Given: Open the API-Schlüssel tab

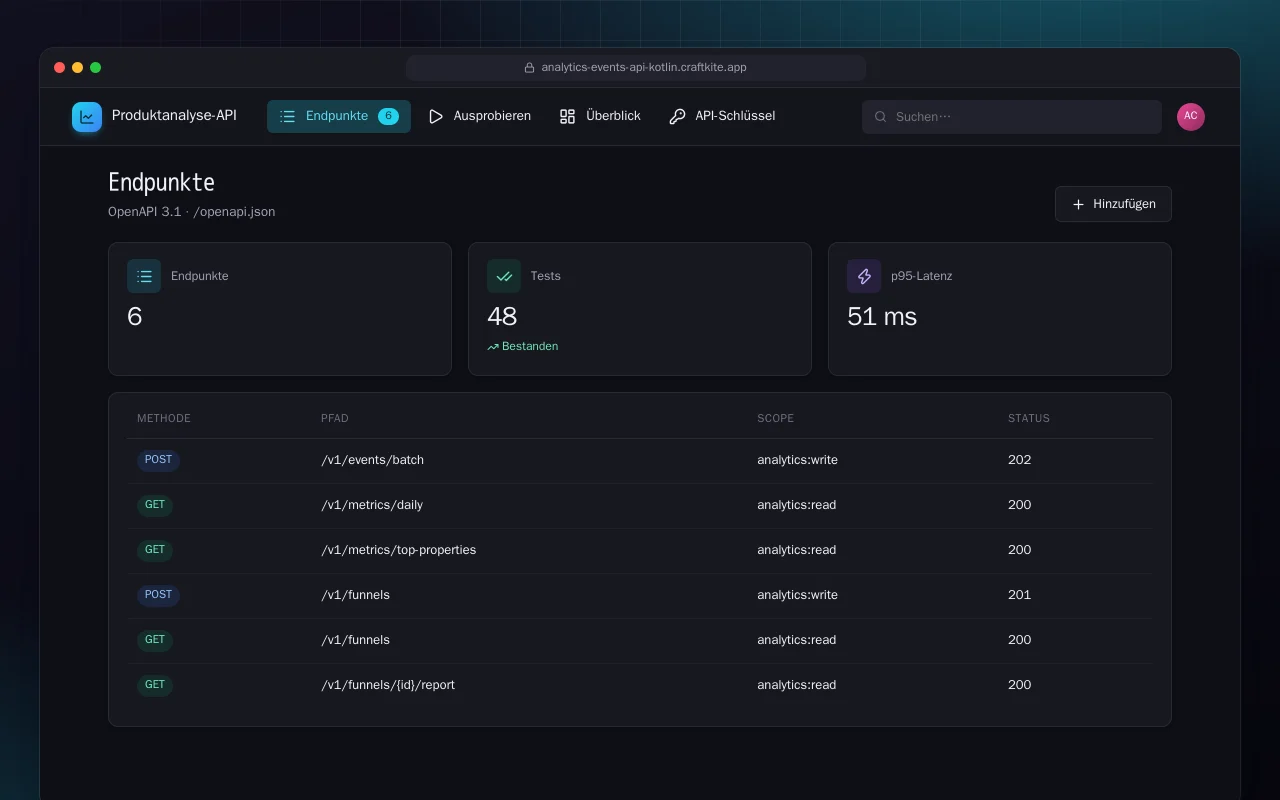Looking at the screenshot, I should [722, 116].
